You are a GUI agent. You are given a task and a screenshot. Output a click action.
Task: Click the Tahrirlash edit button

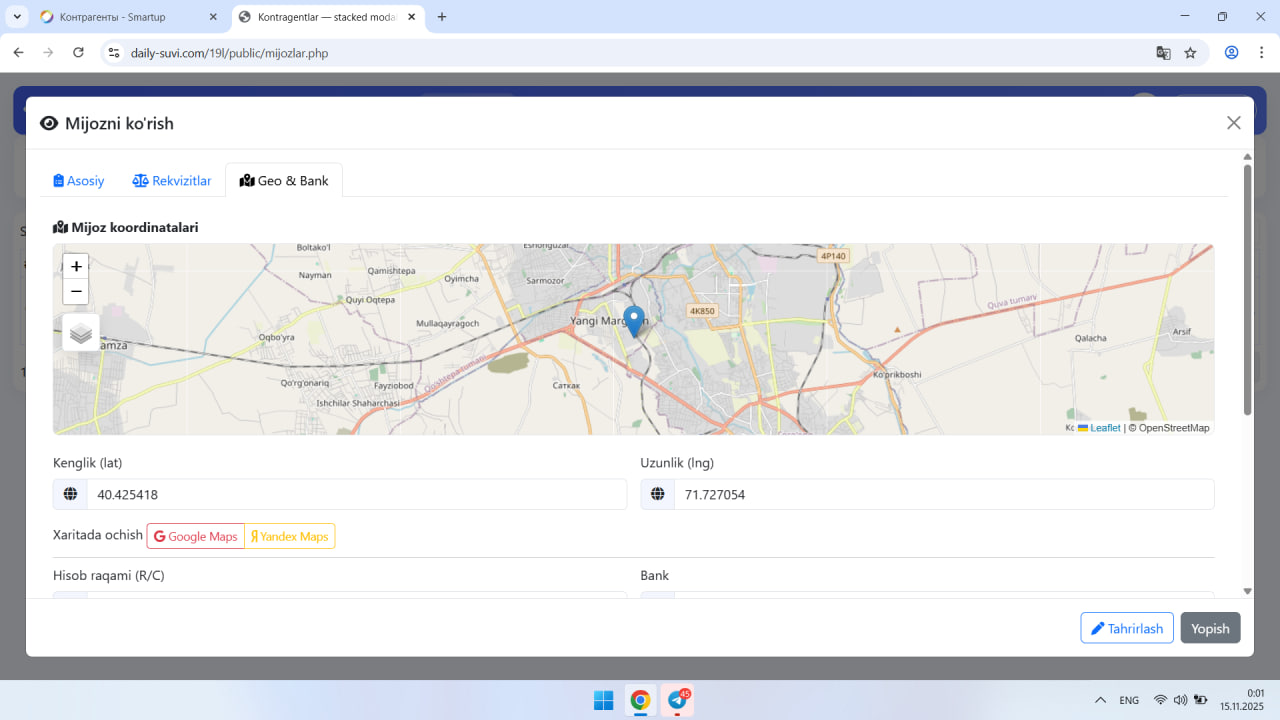coord(1126,628)
